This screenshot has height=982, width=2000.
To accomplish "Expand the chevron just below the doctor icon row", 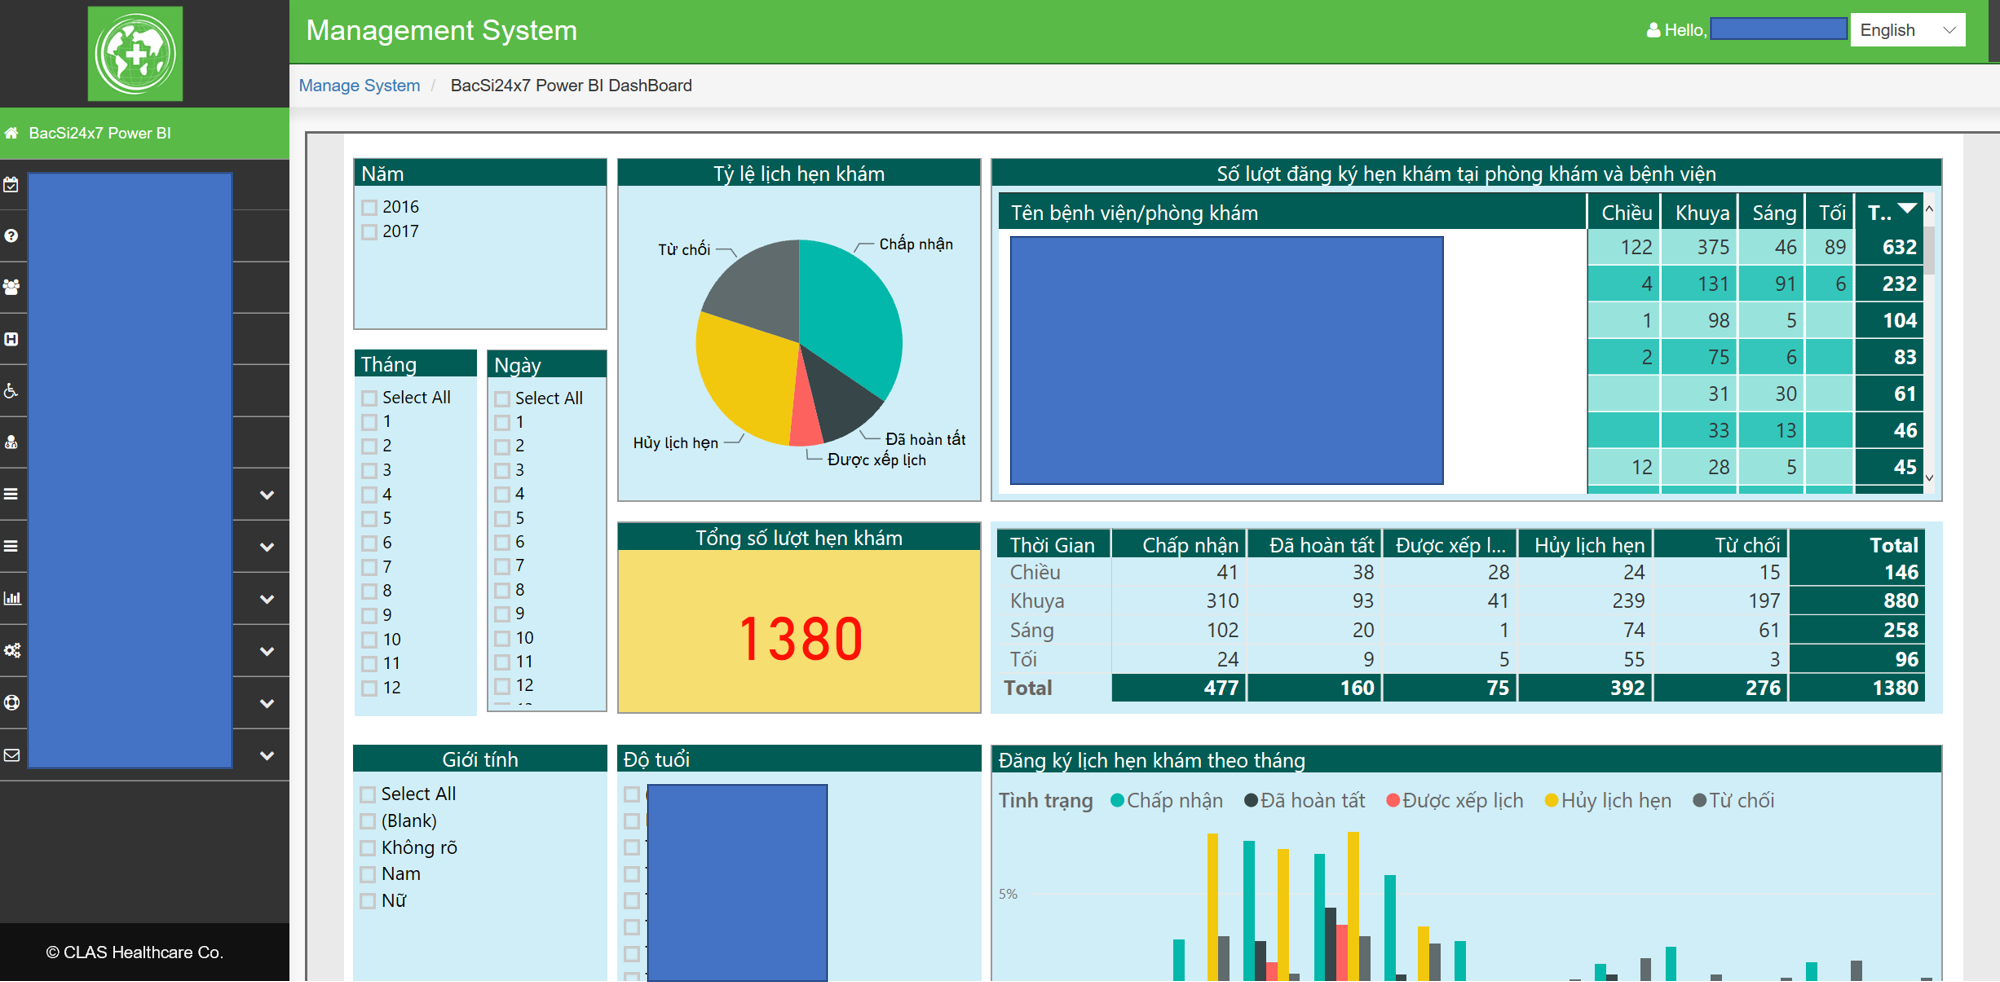I will pyautogui.click(x=267, y=495).
